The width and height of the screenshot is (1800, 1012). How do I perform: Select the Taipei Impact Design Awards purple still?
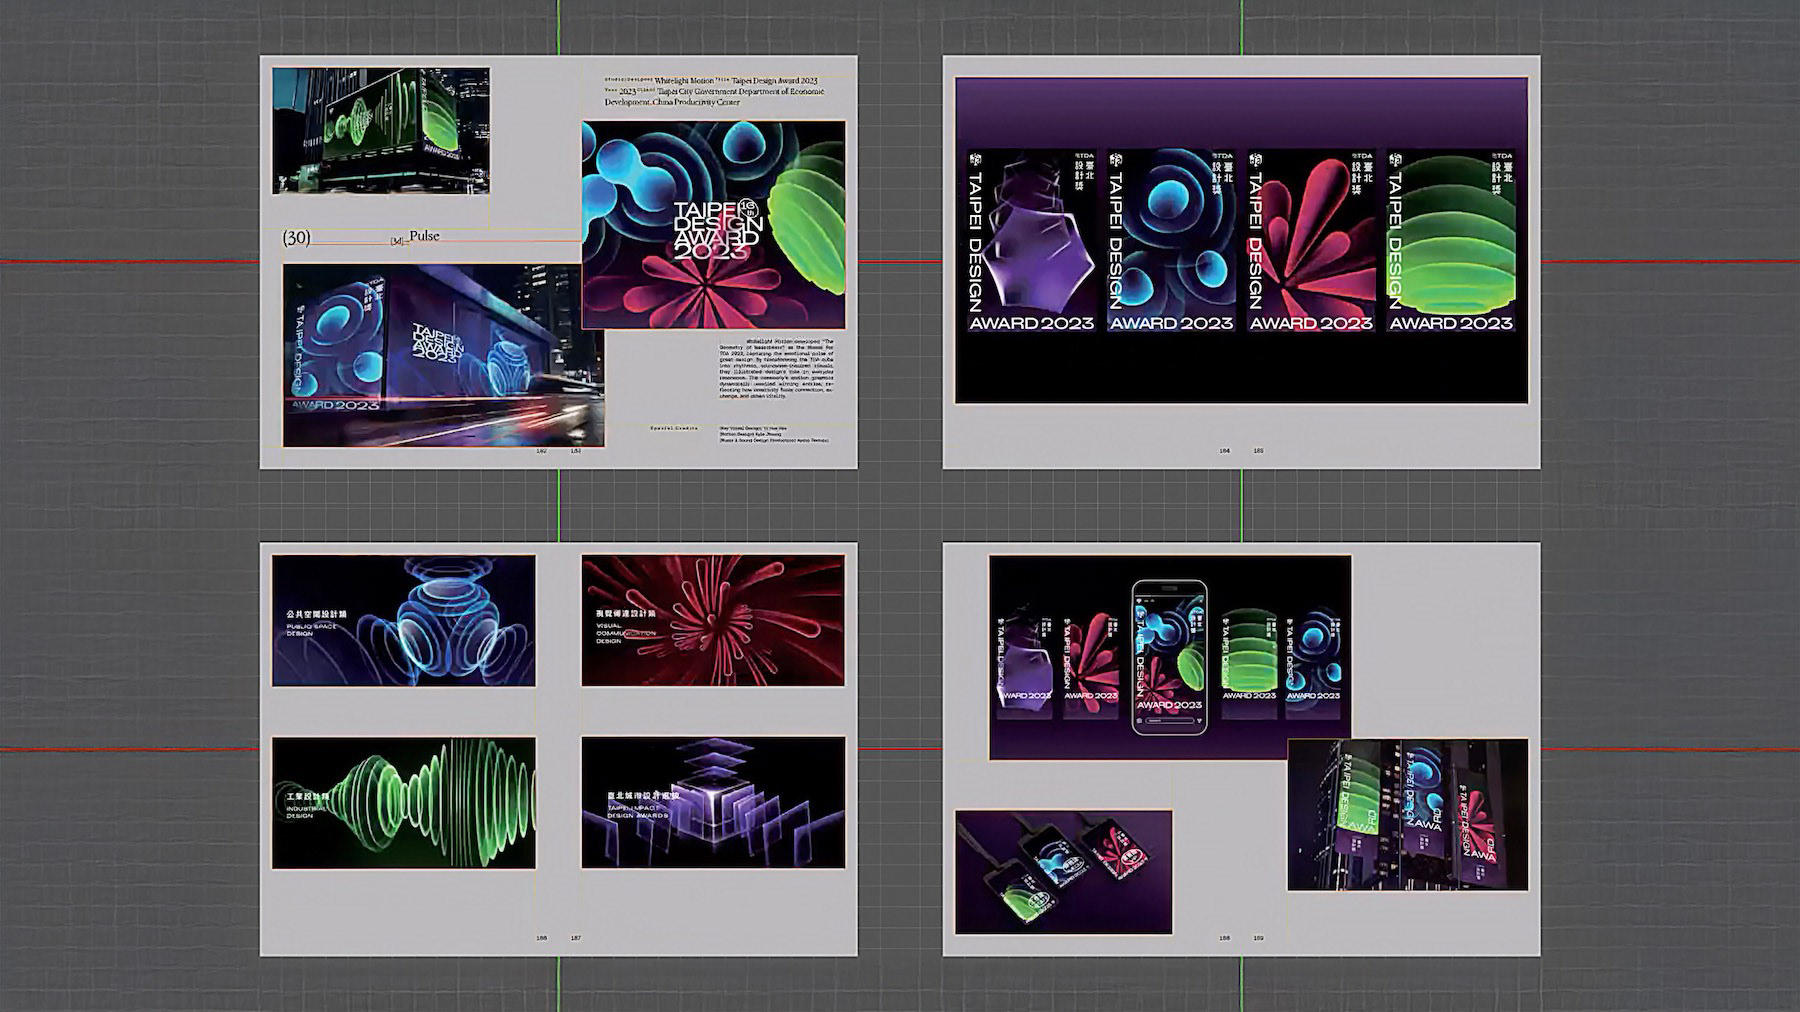[713, 803]
